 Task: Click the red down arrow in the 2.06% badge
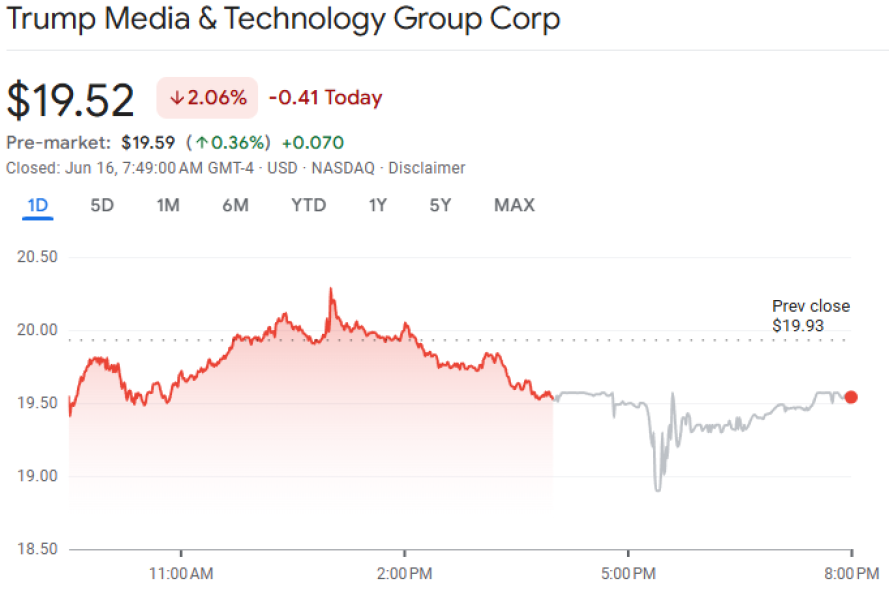177,98
